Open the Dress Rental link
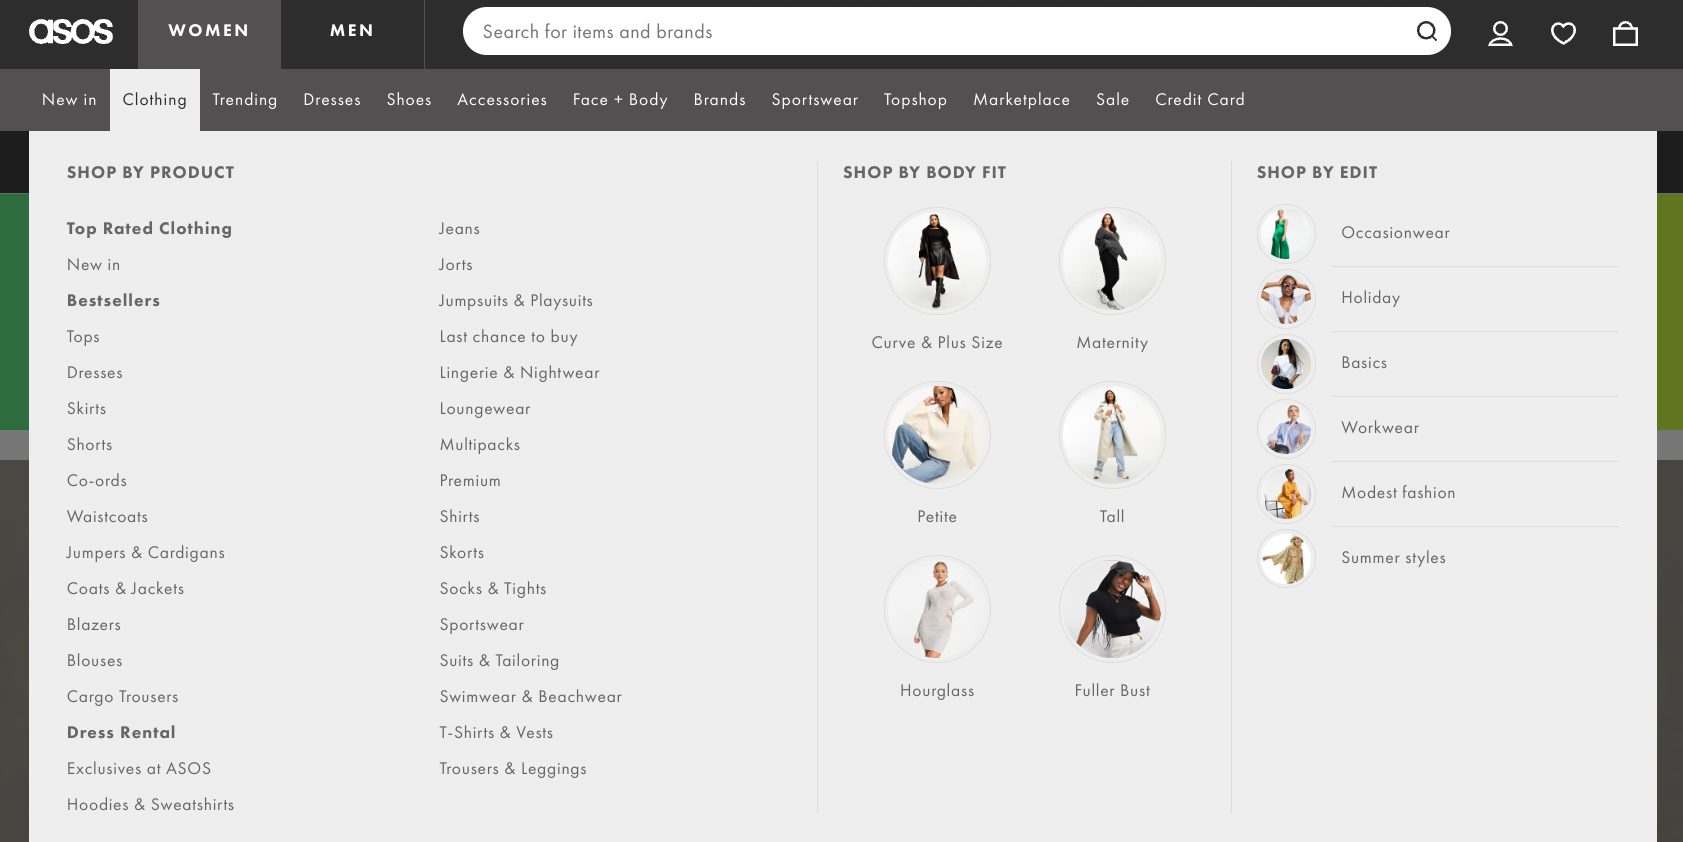This screenshot has height=842, width=1683. 121,732
